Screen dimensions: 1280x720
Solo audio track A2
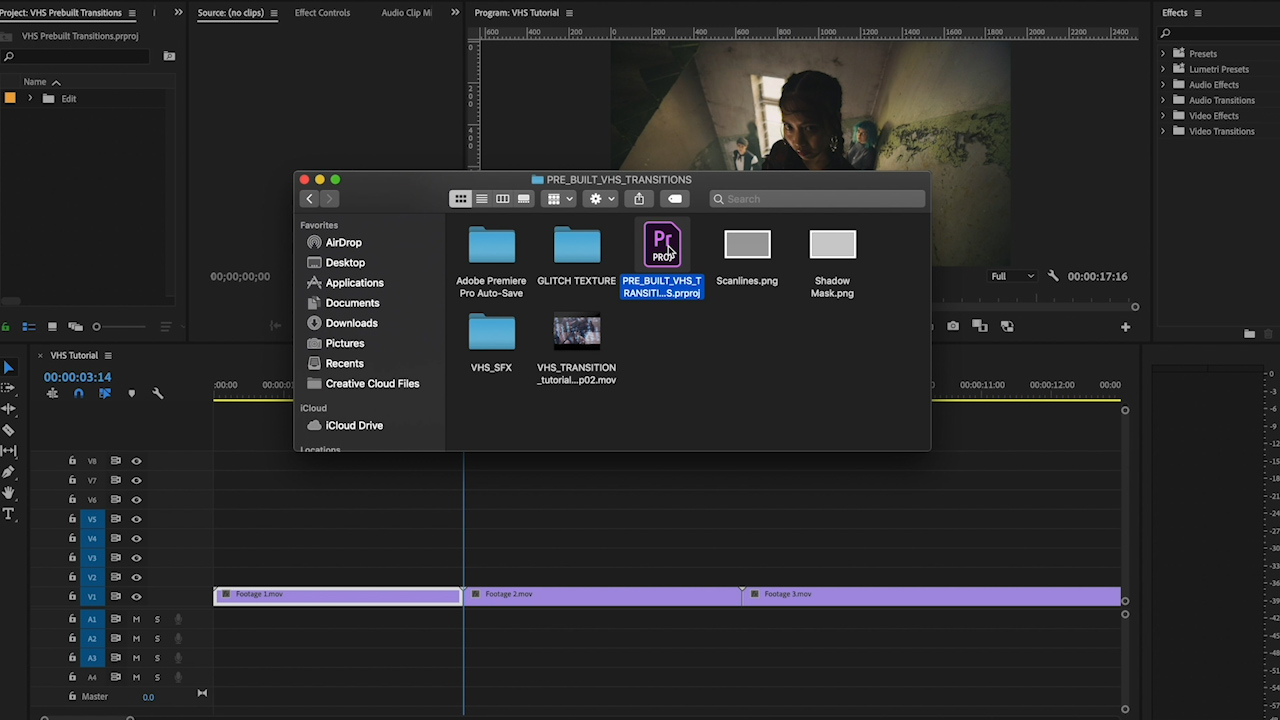point(157,638)
